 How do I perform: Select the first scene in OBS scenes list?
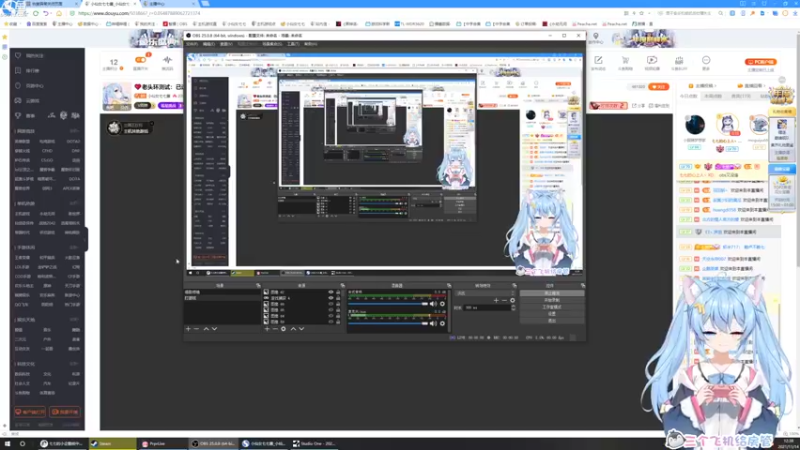[x=222, y=292]
